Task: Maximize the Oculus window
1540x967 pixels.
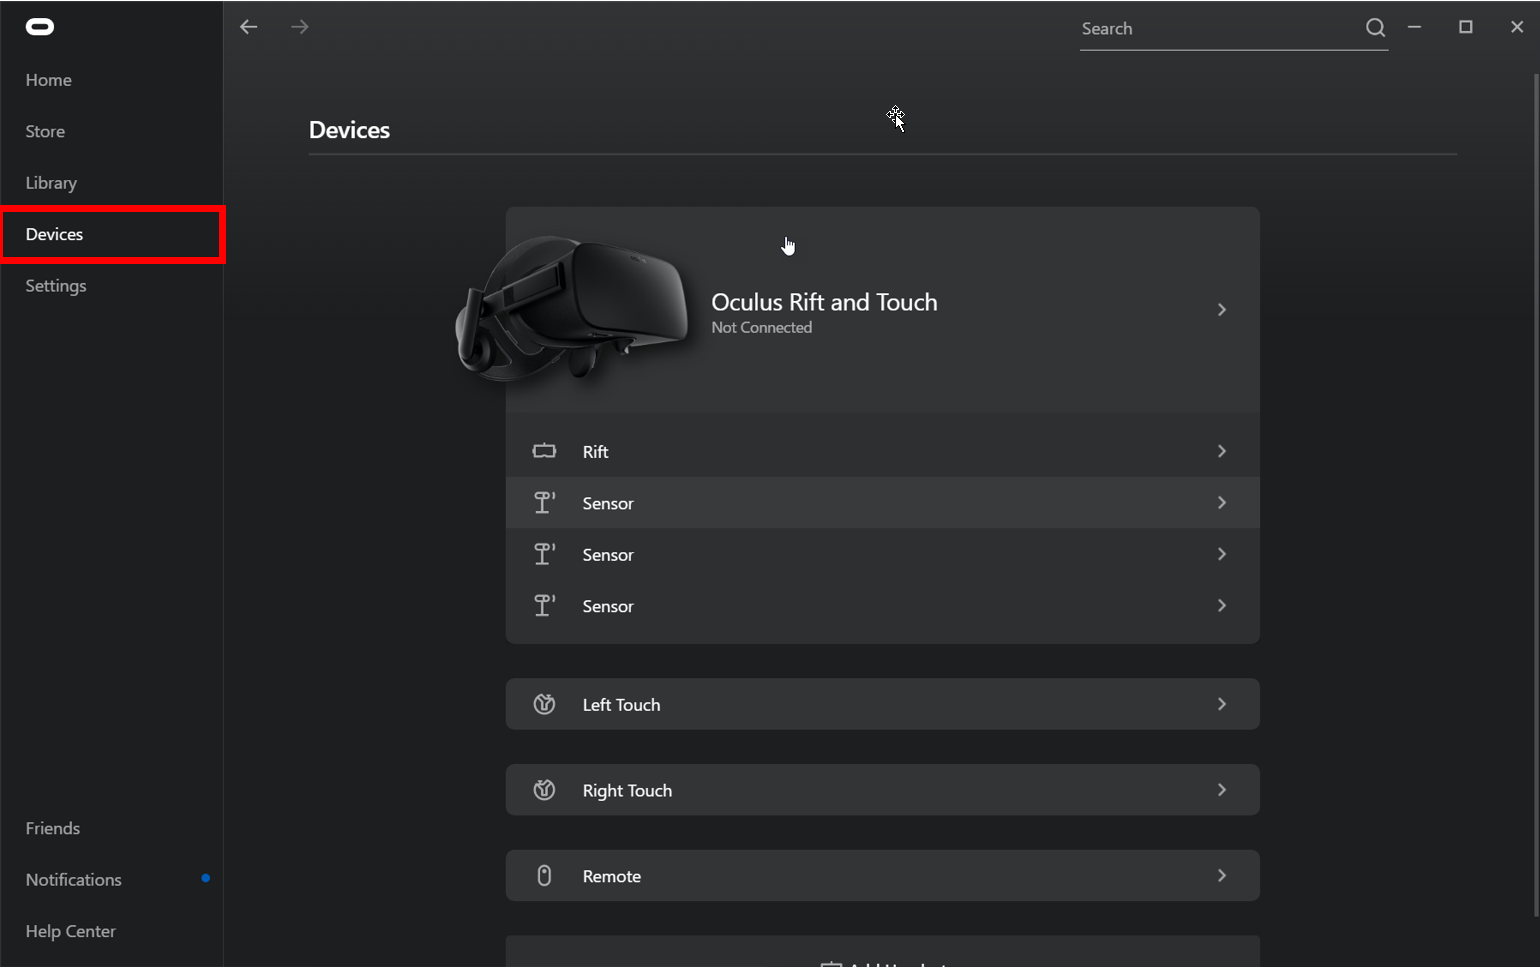Action: pos(1466,27)
